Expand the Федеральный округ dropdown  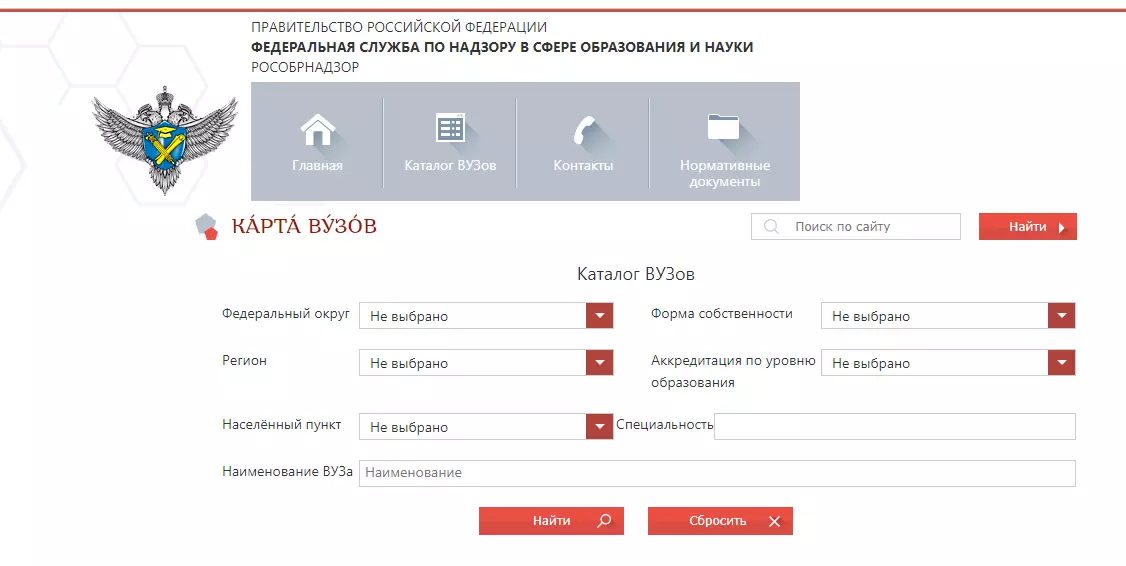599,316
